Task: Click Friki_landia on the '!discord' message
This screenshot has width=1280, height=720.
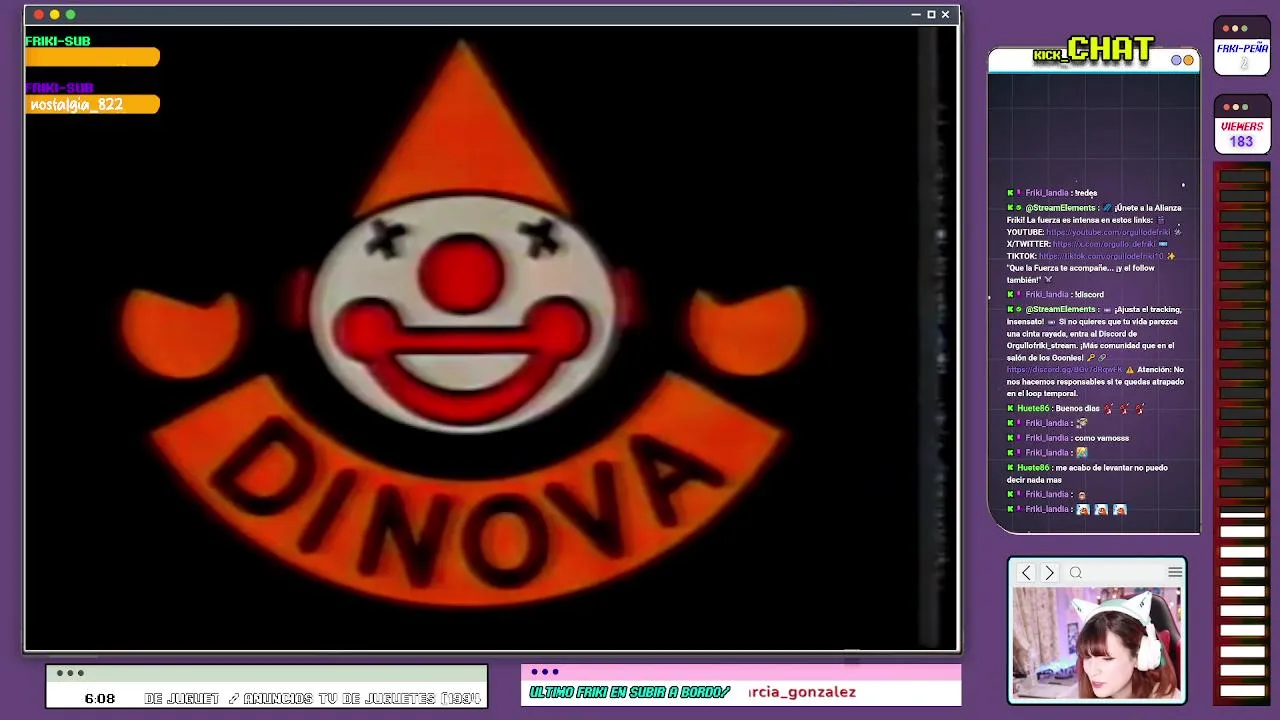Action: tap(1047, 294)
